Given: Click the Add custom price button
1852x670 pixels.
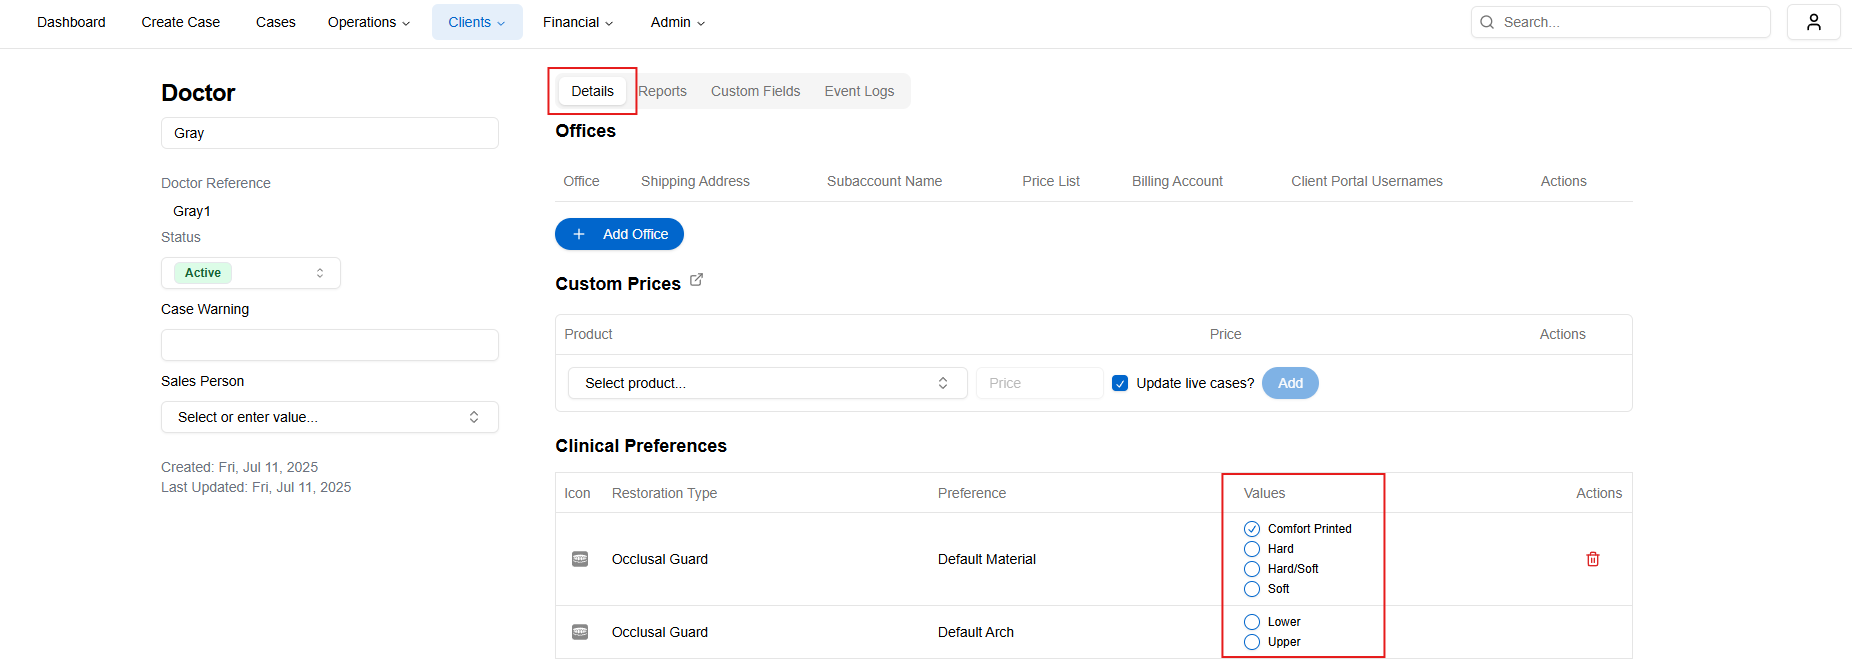Looking at the screenshot, I should [1289, 383].
